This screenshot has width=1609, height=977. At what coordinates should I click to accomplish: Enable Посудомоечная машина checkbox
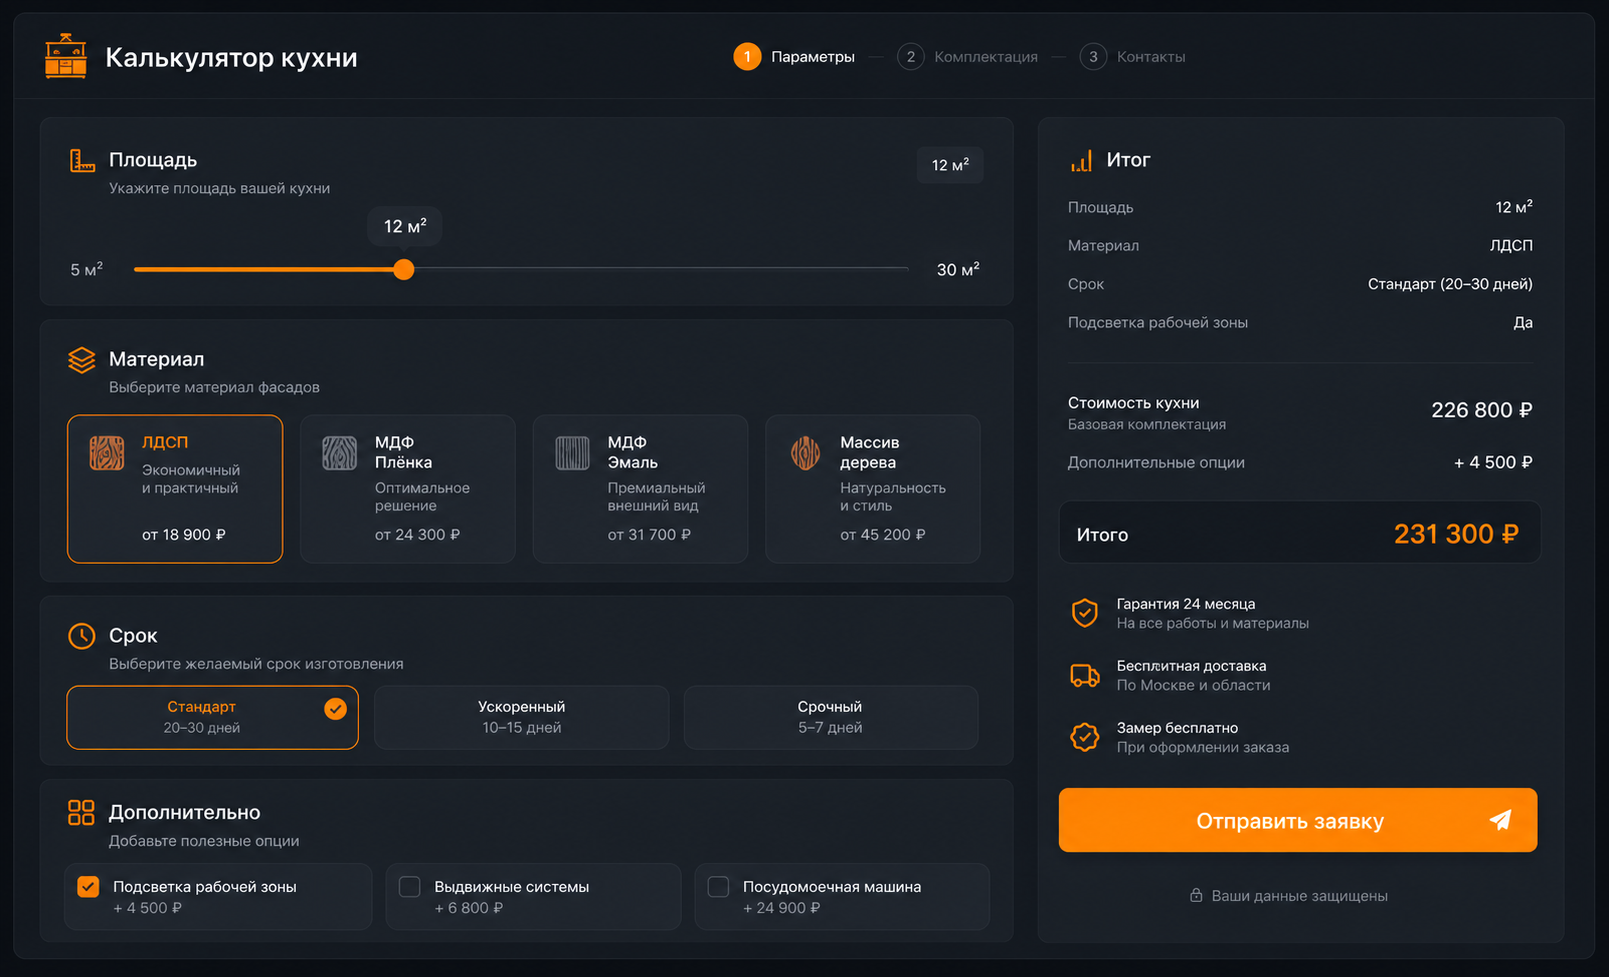(x=718, y=887)
